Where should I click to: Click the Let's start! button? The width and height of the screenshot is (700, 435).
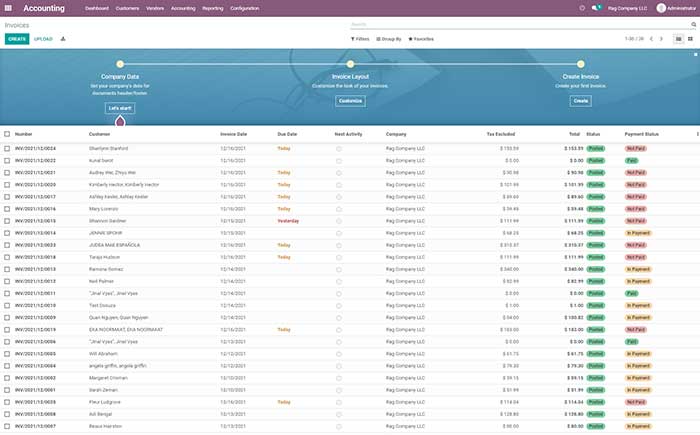(120, 108)
